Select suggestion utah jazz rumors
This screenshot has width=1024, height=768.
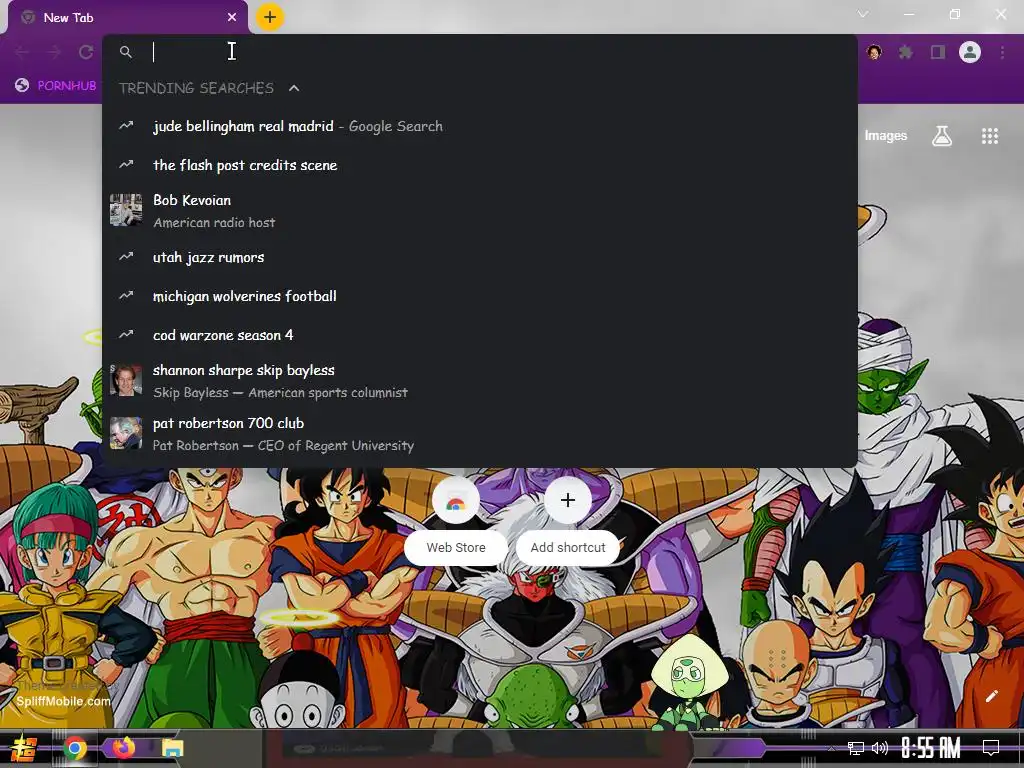(x=480, y=257)
